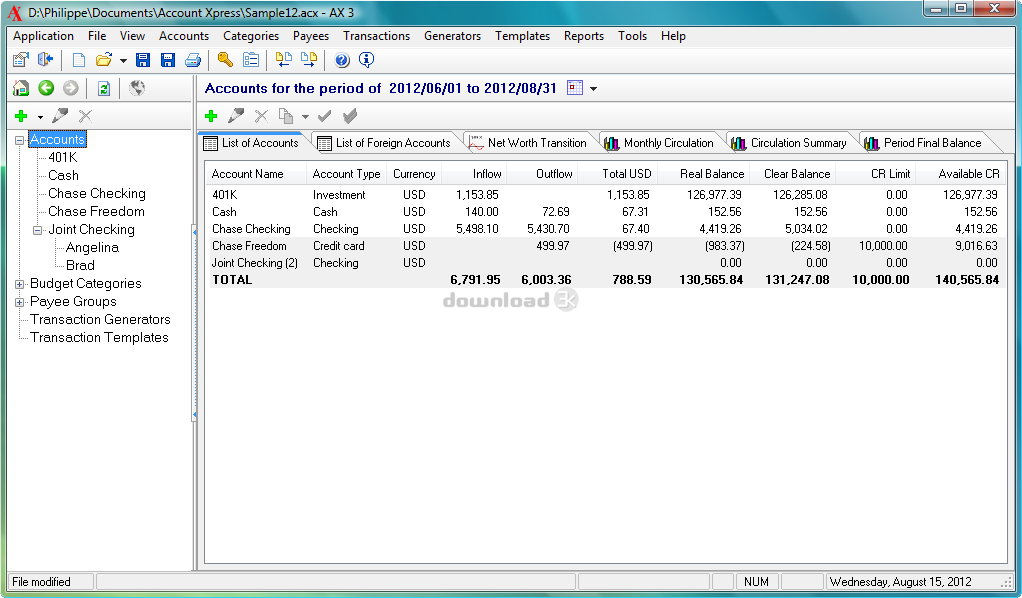Open the period dropdown arrow after the calendar icon
The height and width of the screenshot is (598, 1022).
point(593,89)
